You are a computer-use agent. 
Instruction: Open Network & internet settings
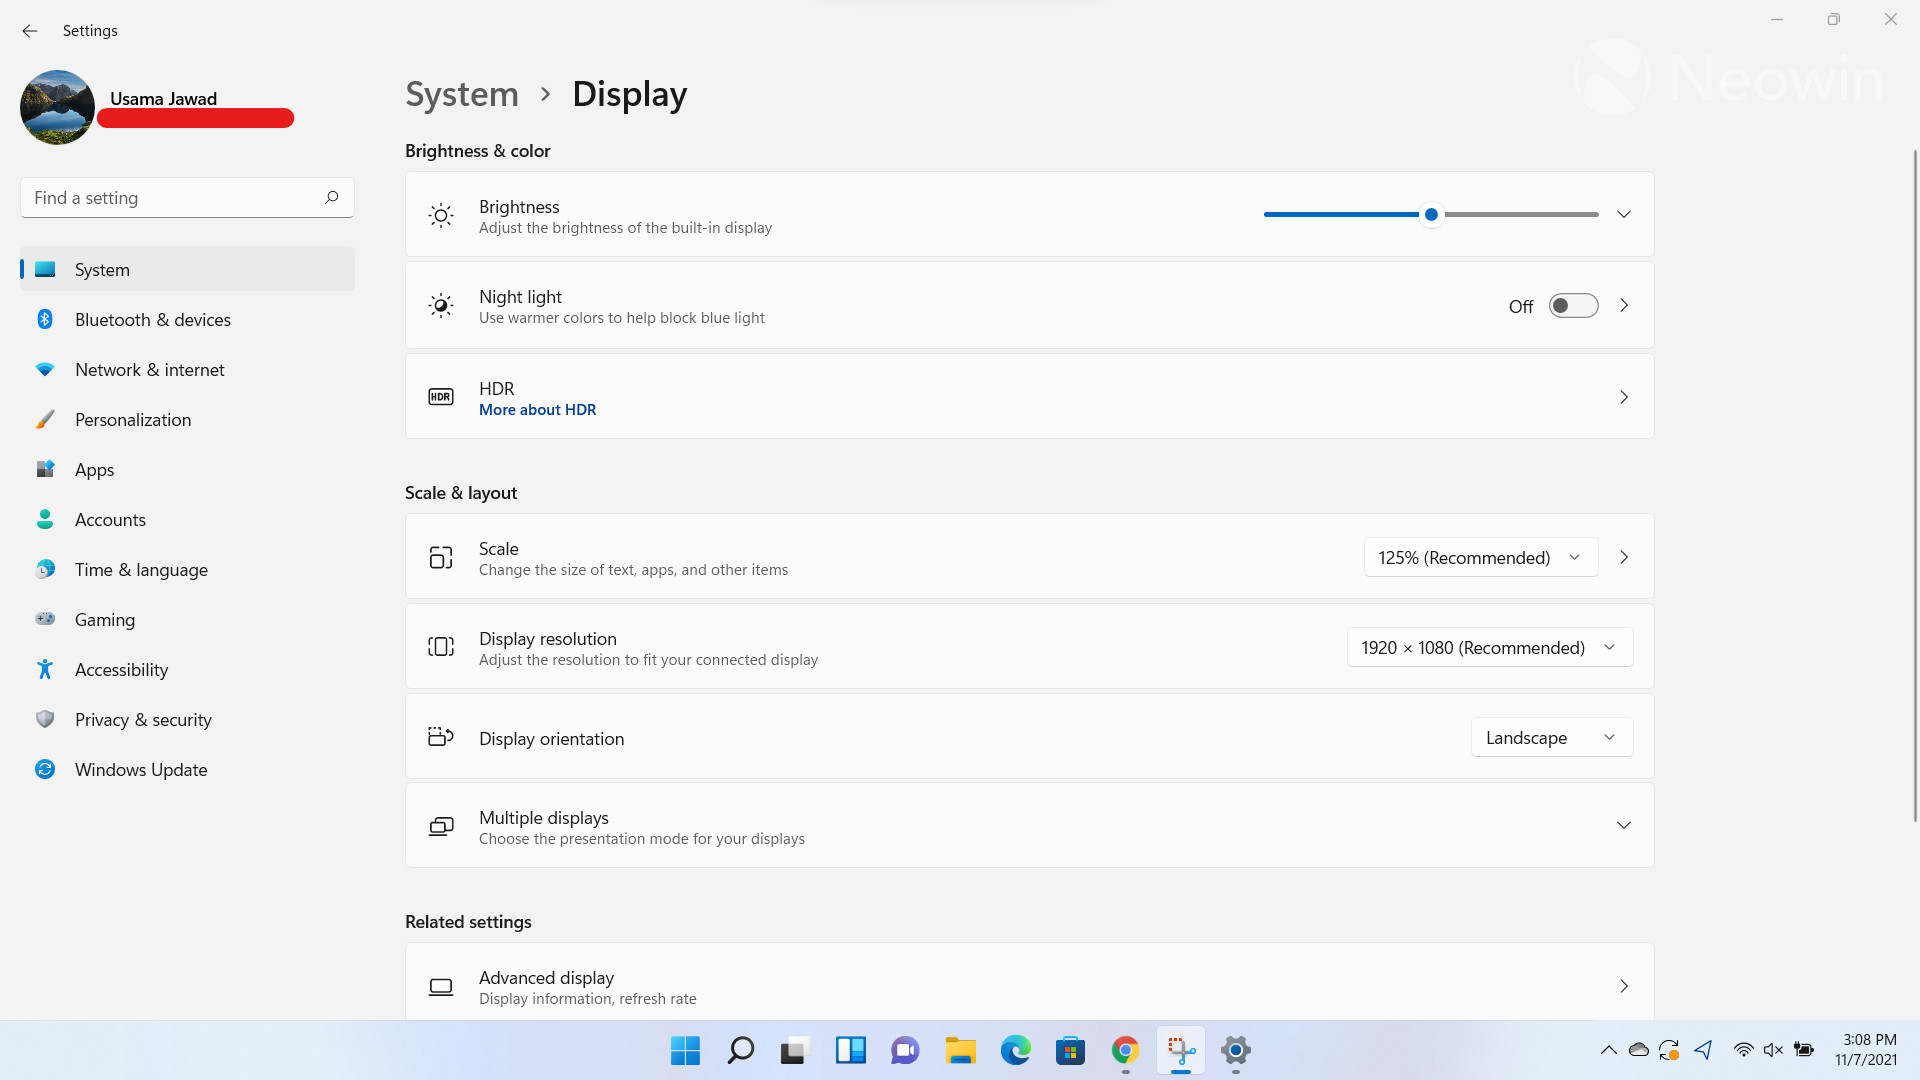point(149,369)
